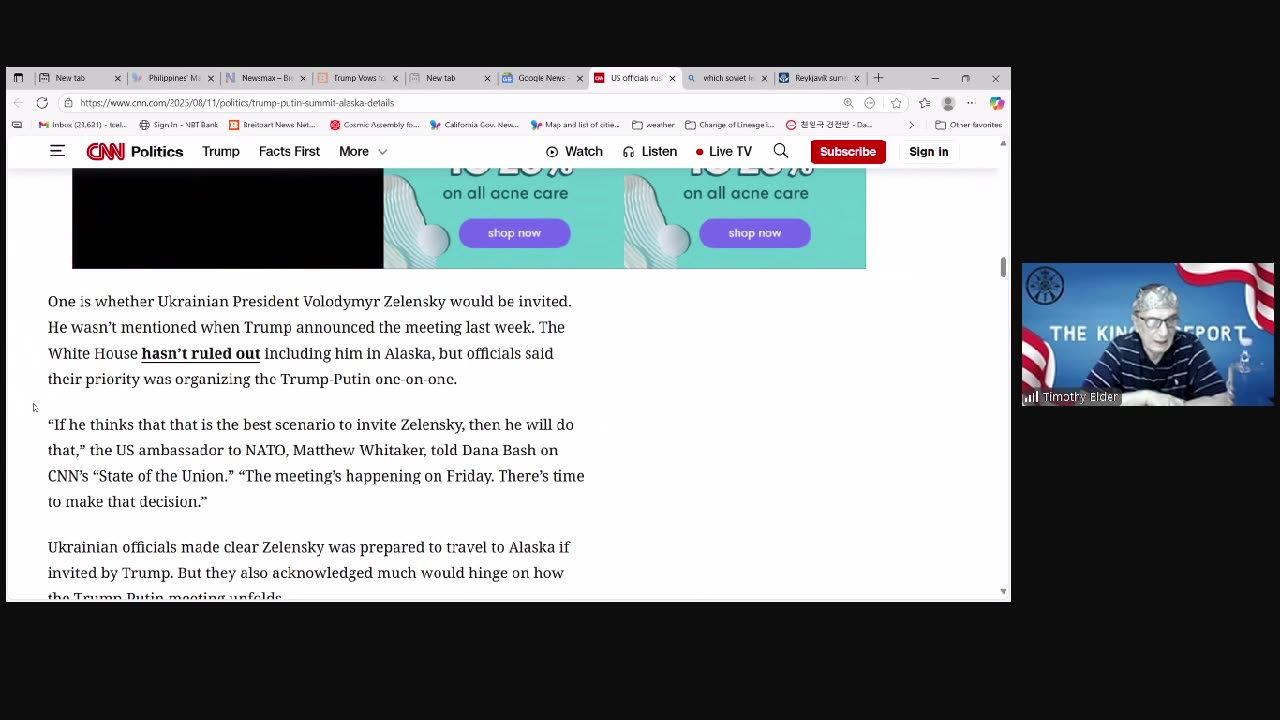Open the weather bookmarks folder

(x=653, y=125)
